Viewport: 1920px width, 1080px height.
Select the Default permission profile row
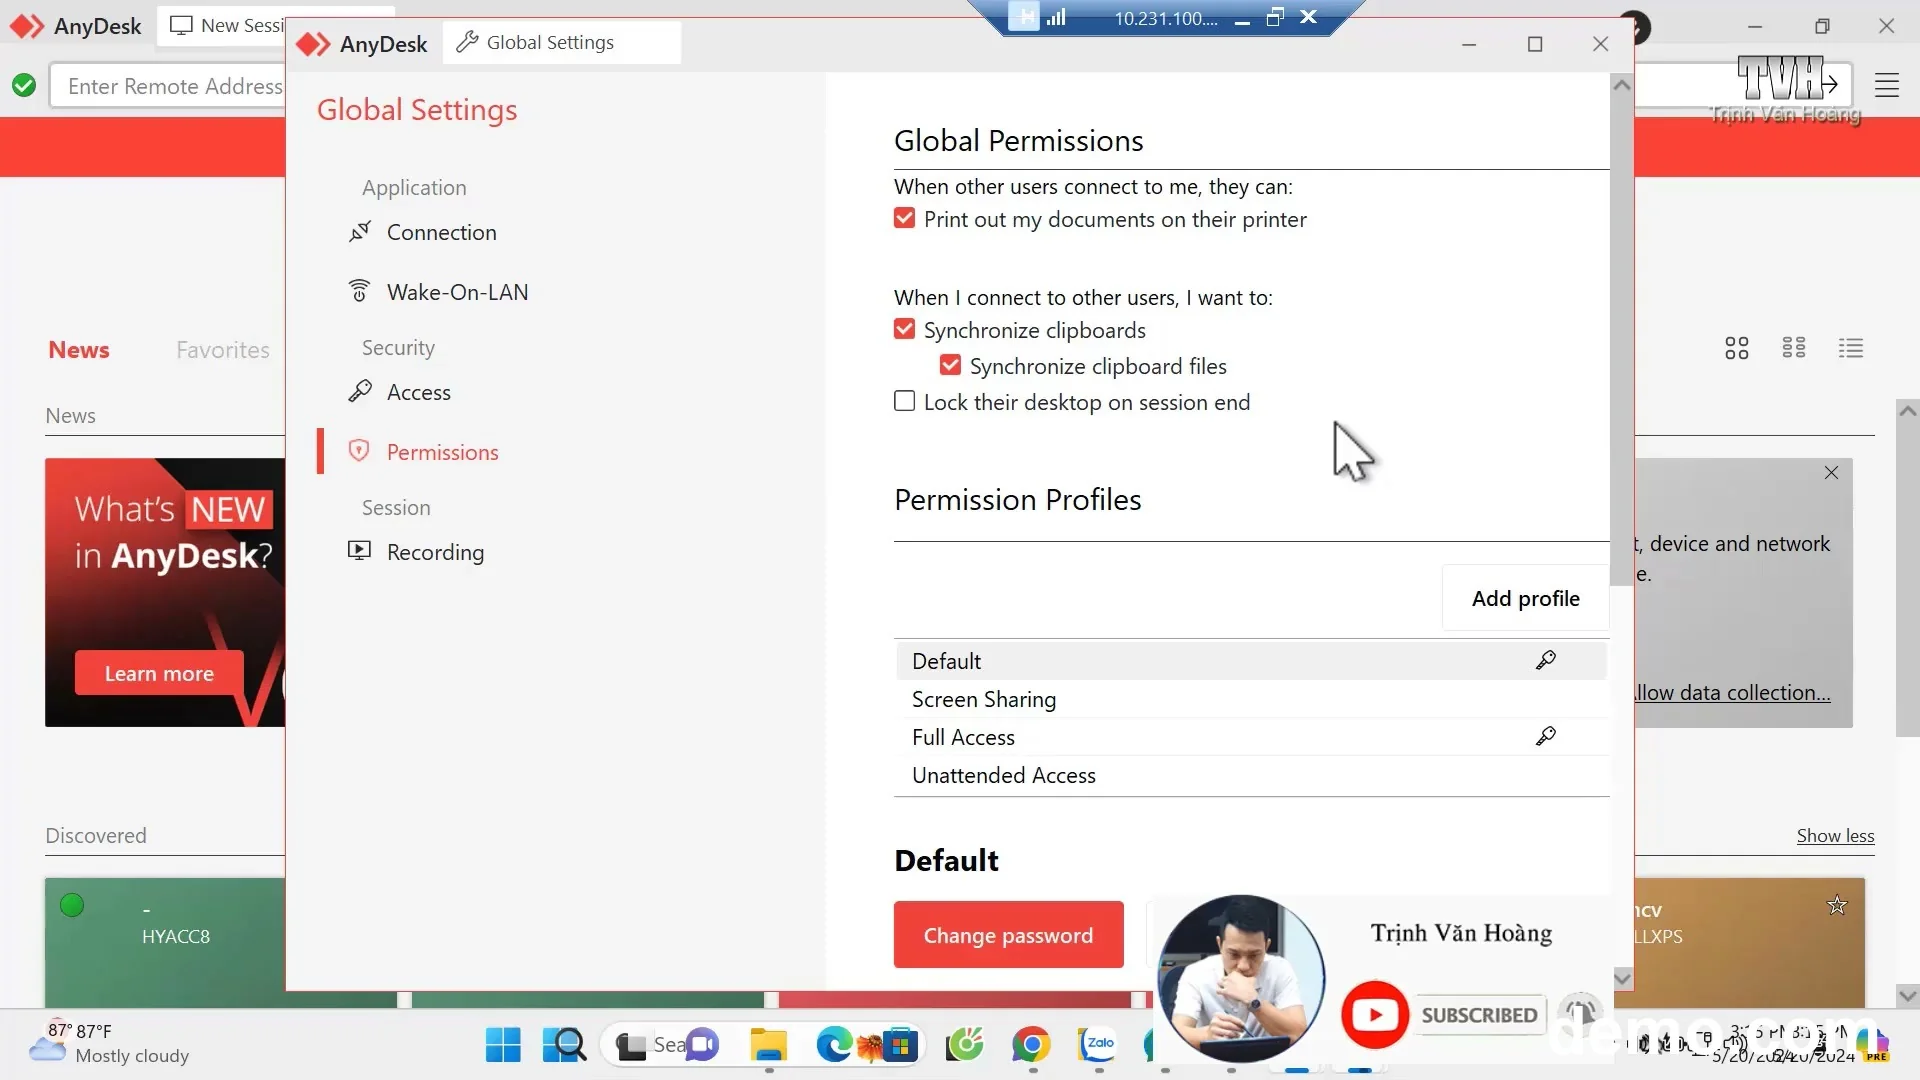[x=1250, y=661]
